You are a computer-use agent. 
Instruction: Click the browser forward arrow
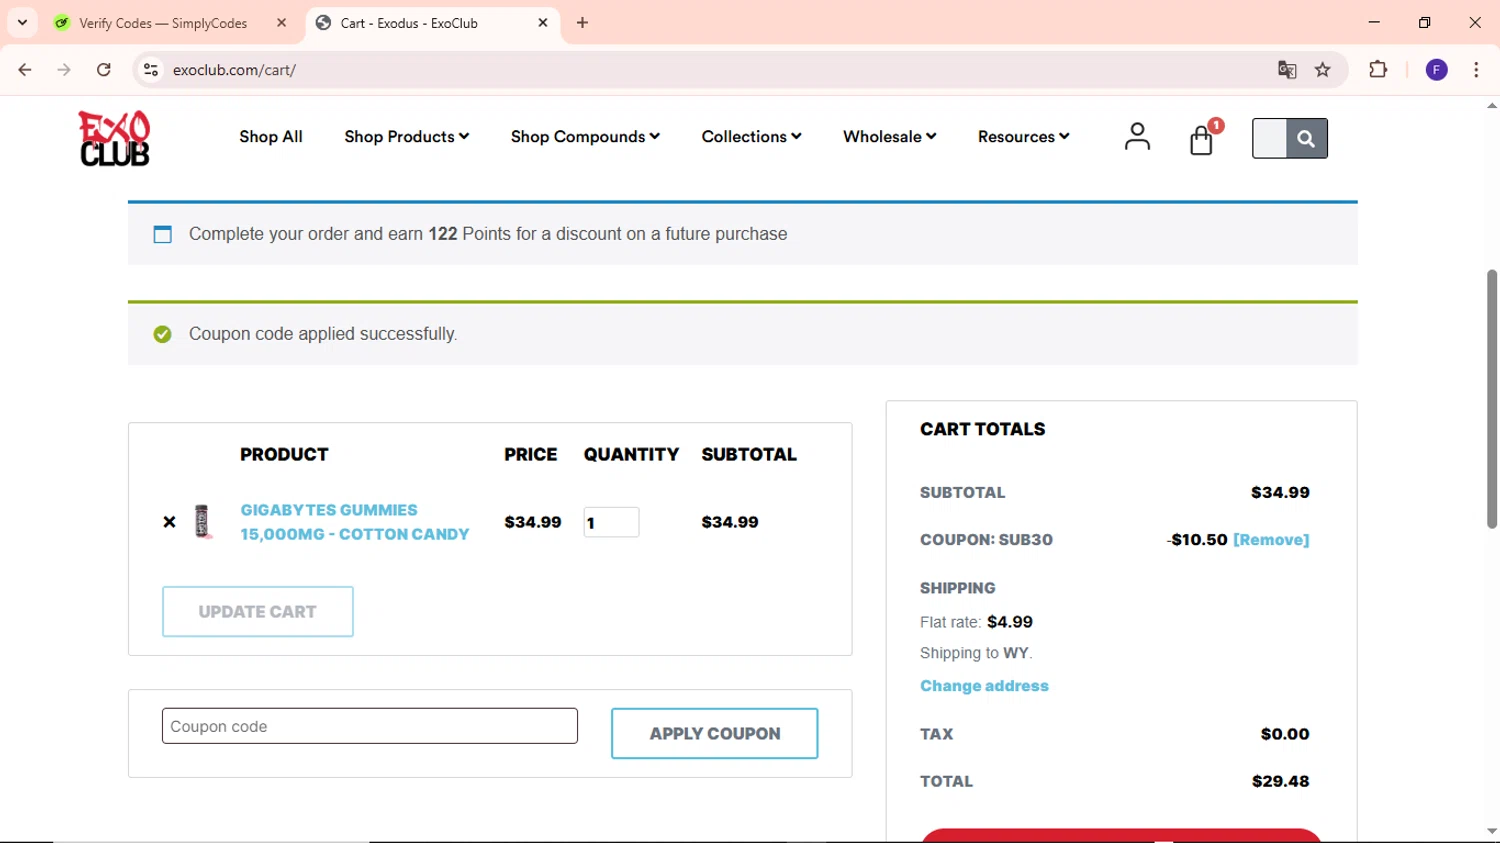[64, 70]
